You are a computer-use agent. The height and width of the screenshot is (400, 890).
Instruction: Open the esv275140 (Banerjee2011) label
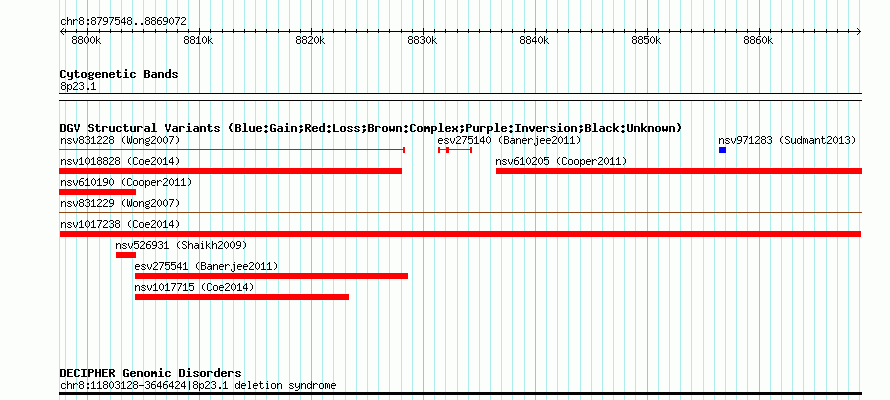(509, 140)
